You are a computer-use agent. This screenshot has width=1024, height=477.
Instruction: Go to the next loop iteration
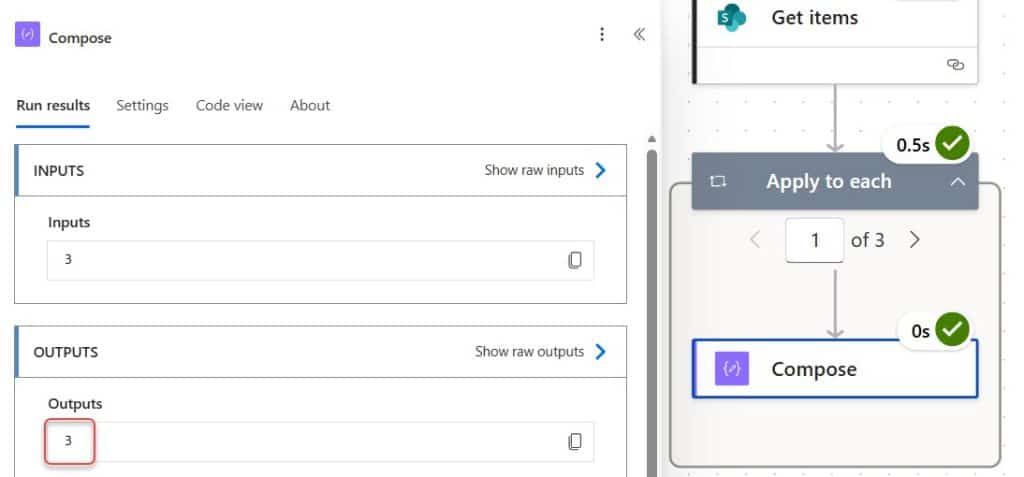(914, 240)
